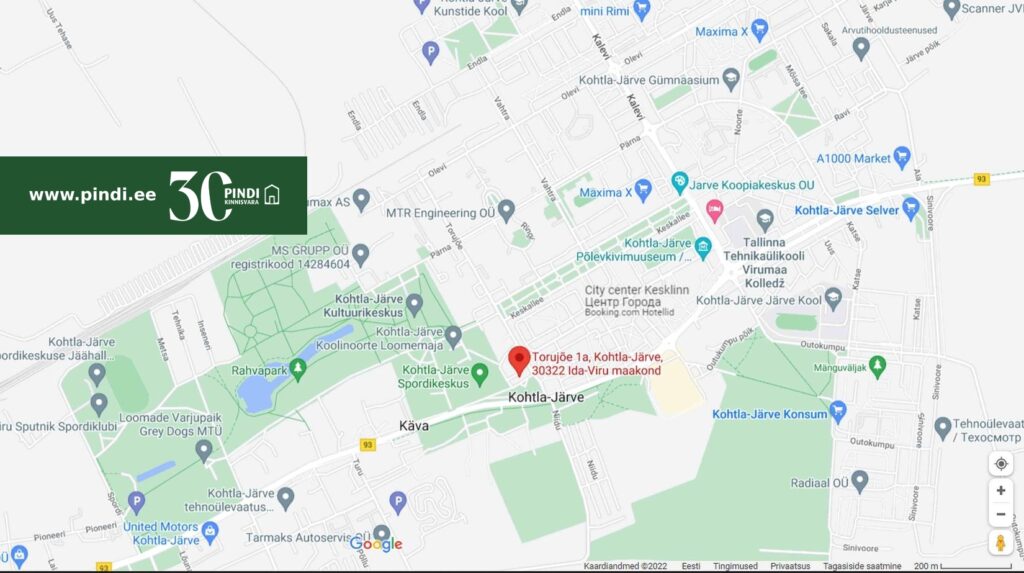
Task: Click the Põlevkivimuuseum museum marker
Action: click(x=703, y=248)
